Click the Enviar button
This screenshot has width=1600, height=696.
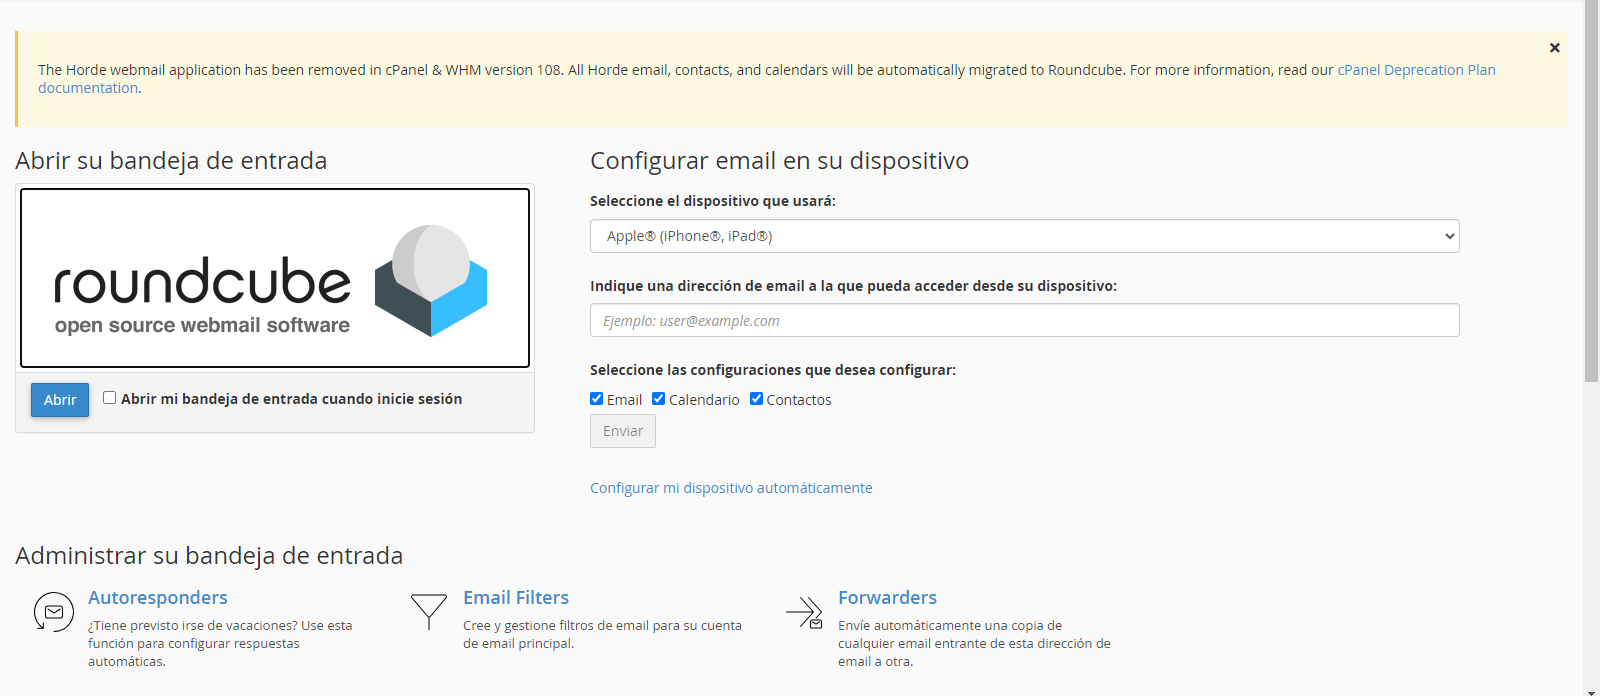point(623,431)
